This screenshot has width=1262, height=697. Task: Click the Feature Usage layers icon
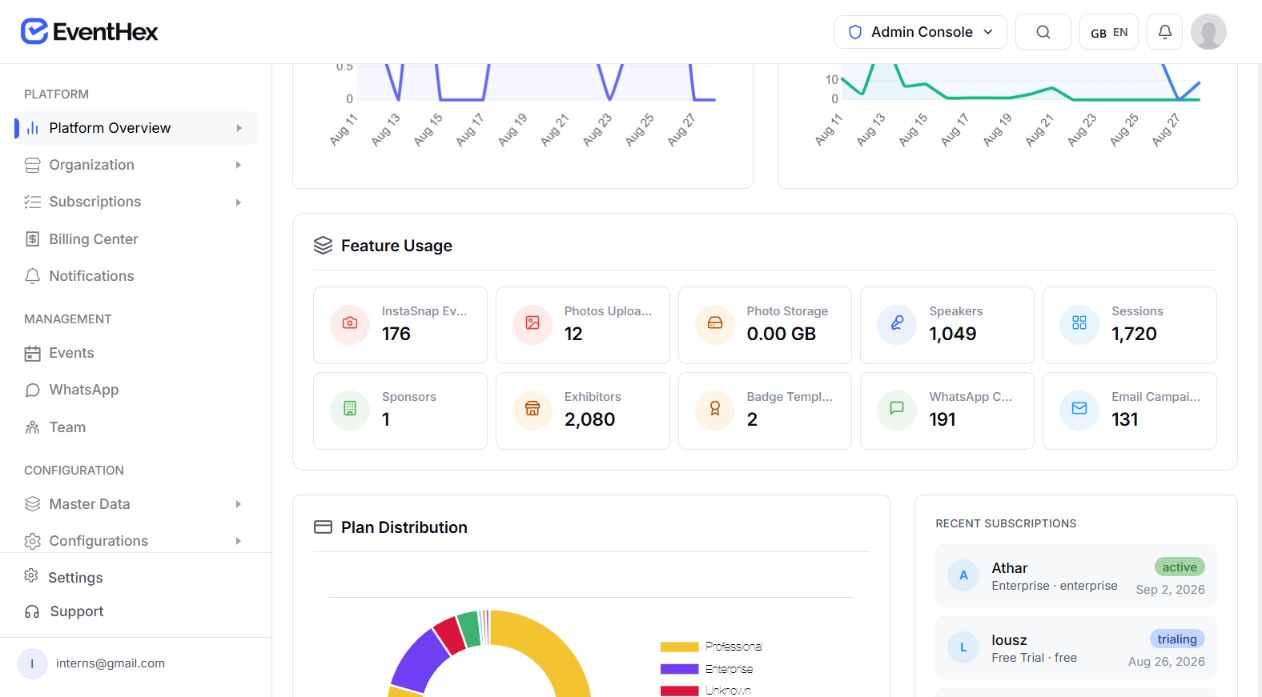tap(323, 246)
